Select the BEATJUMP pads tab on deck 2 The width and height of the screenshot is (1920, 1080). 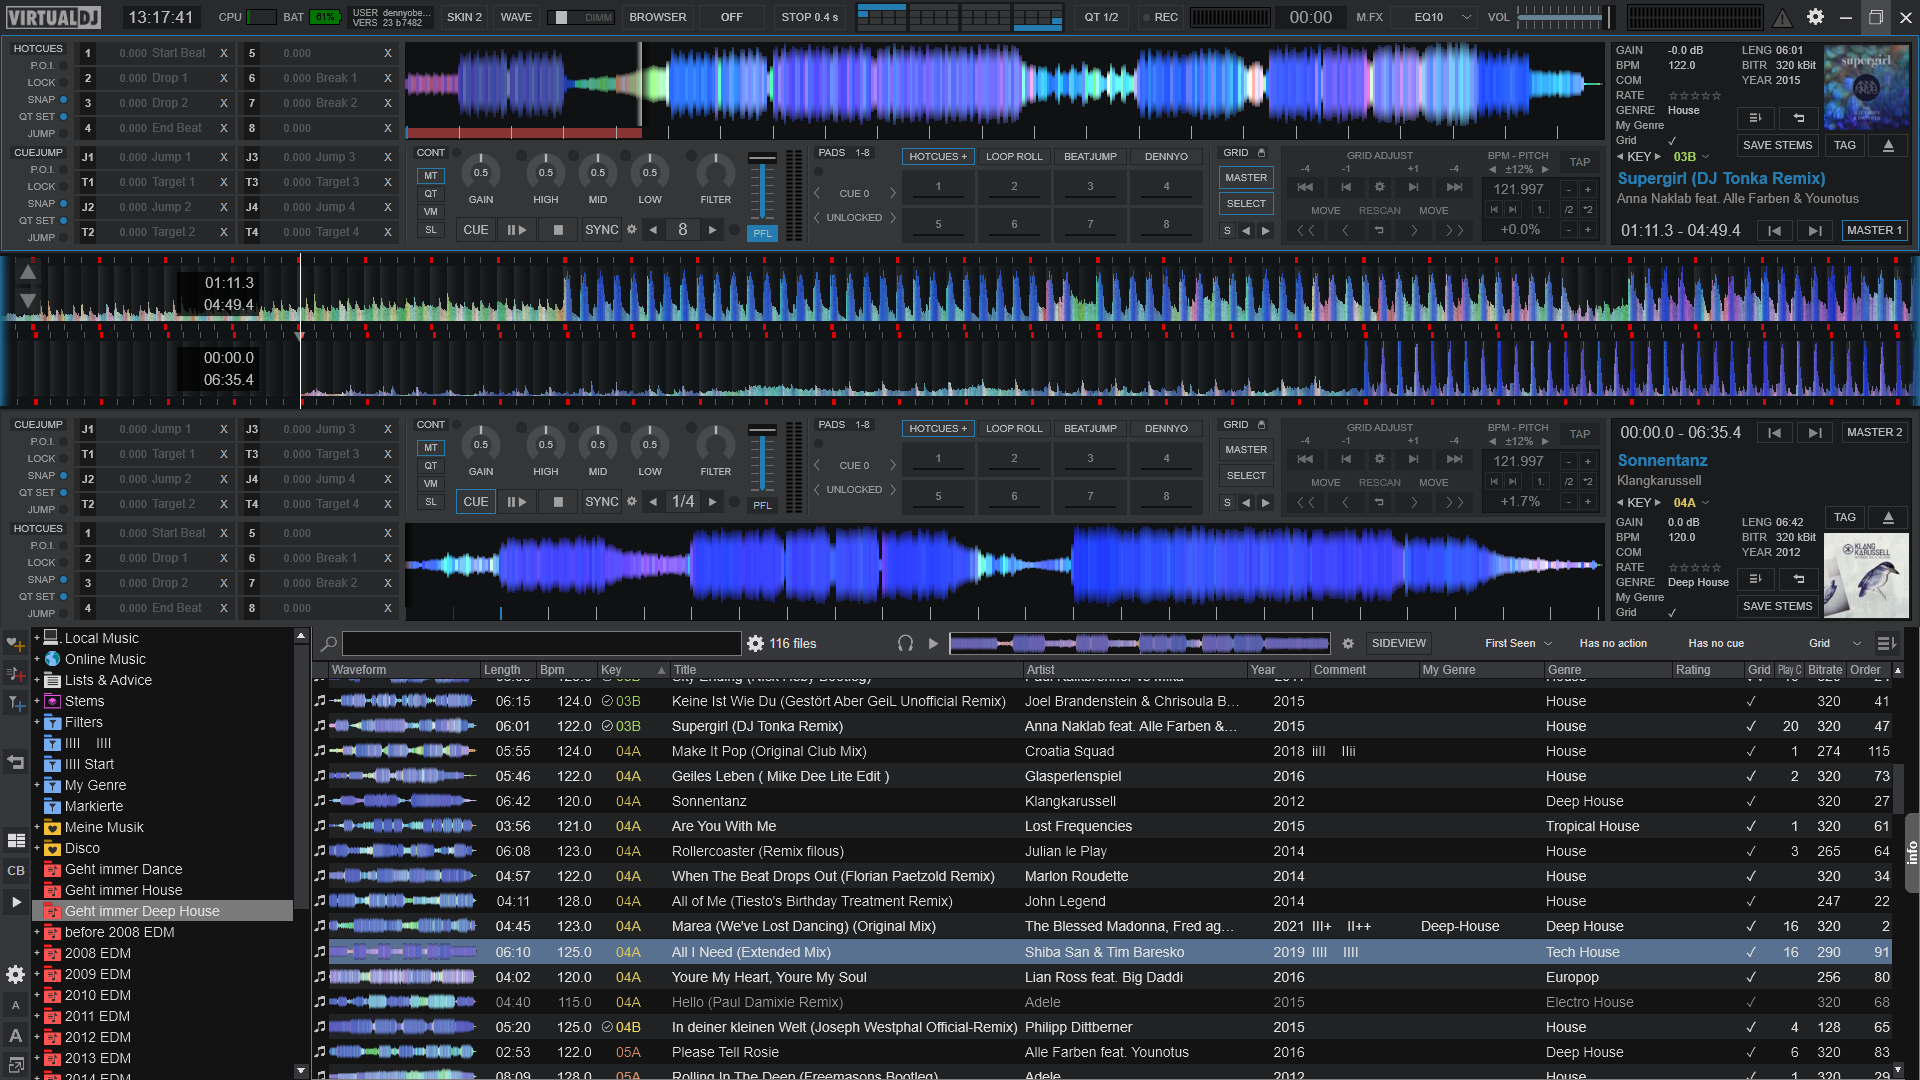(1089, 429)
